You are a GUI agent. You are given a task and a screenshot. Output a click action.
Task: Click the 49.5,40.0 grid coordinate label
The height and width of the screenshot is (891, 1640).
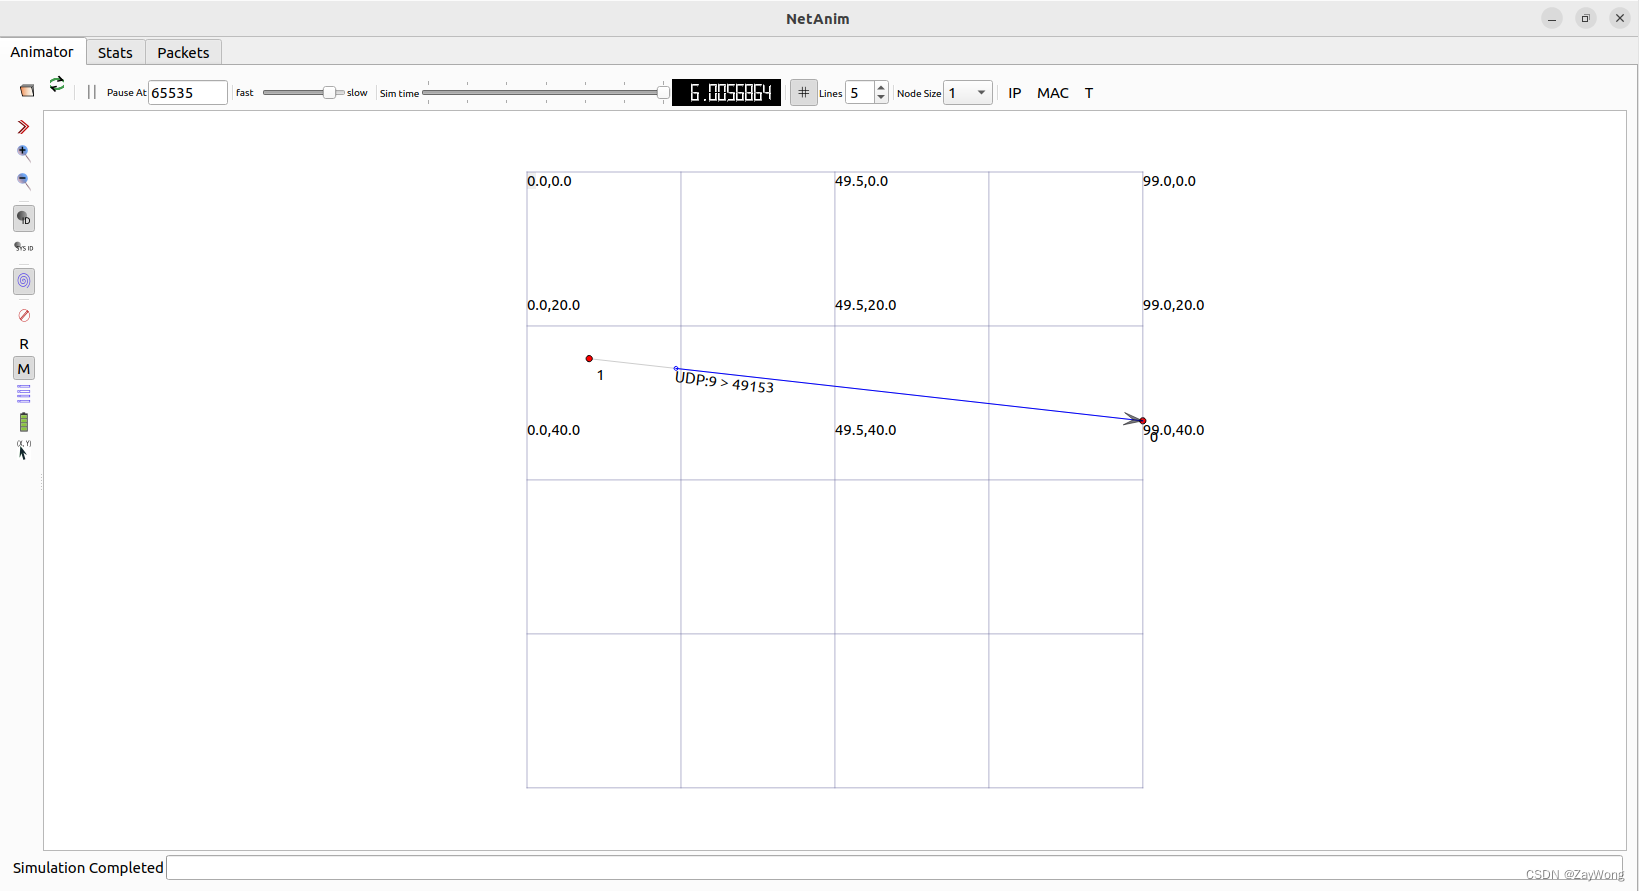click(x=866, y=430)
